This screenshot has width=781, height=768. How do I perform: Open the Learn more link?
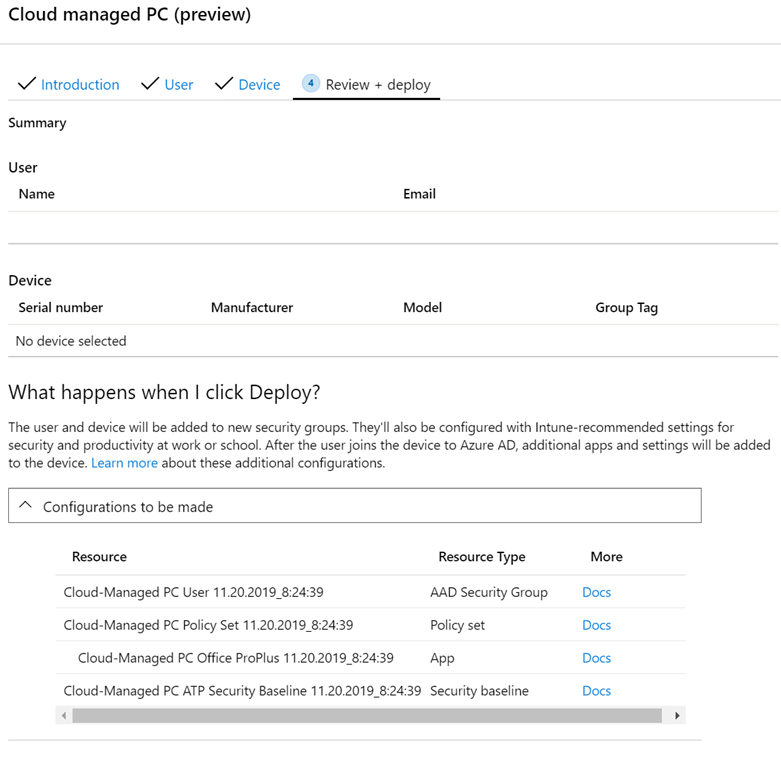click(x=124, y=464)
